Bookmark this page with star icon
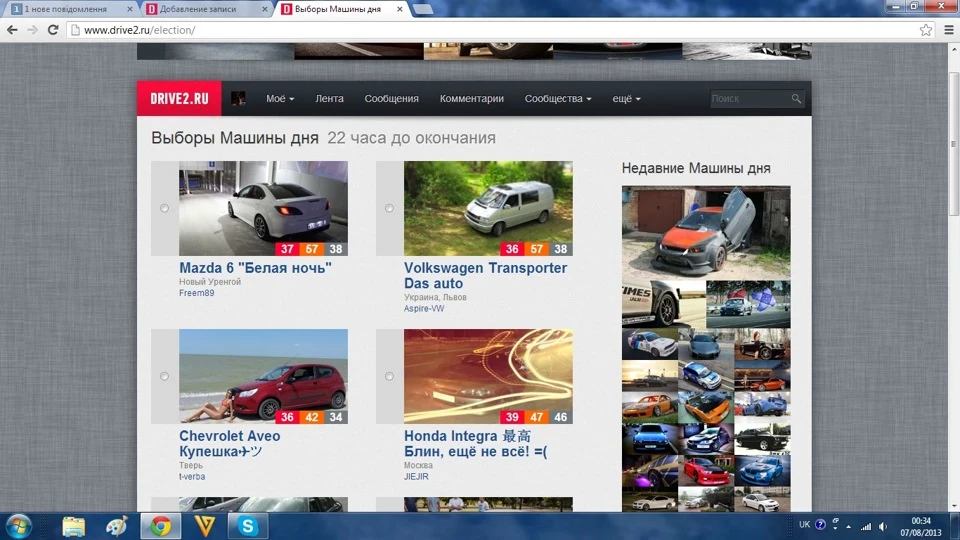960x540 pixels. click(x=926, y=29)
